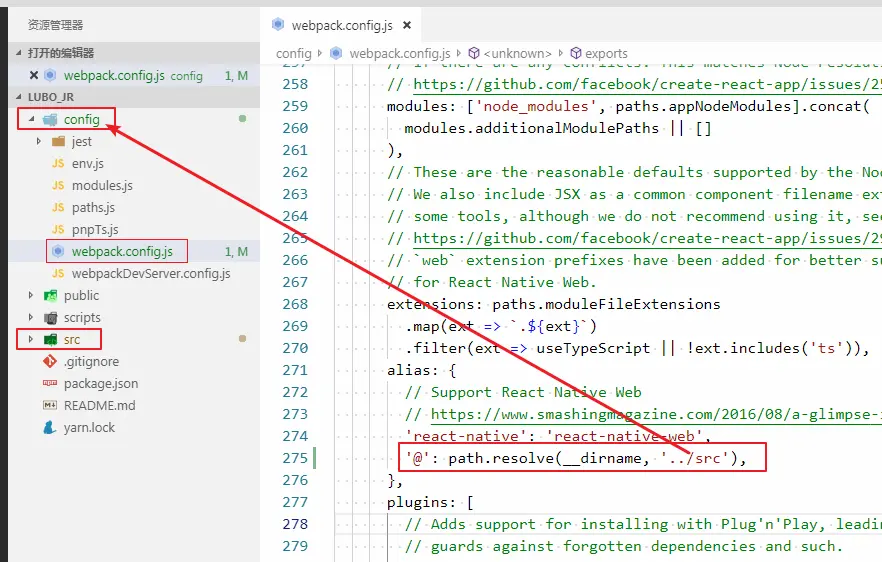The width and height of the screenshot is (882, 562).
Task: Click the JS icon of modules.js
Action: (58, 185)
